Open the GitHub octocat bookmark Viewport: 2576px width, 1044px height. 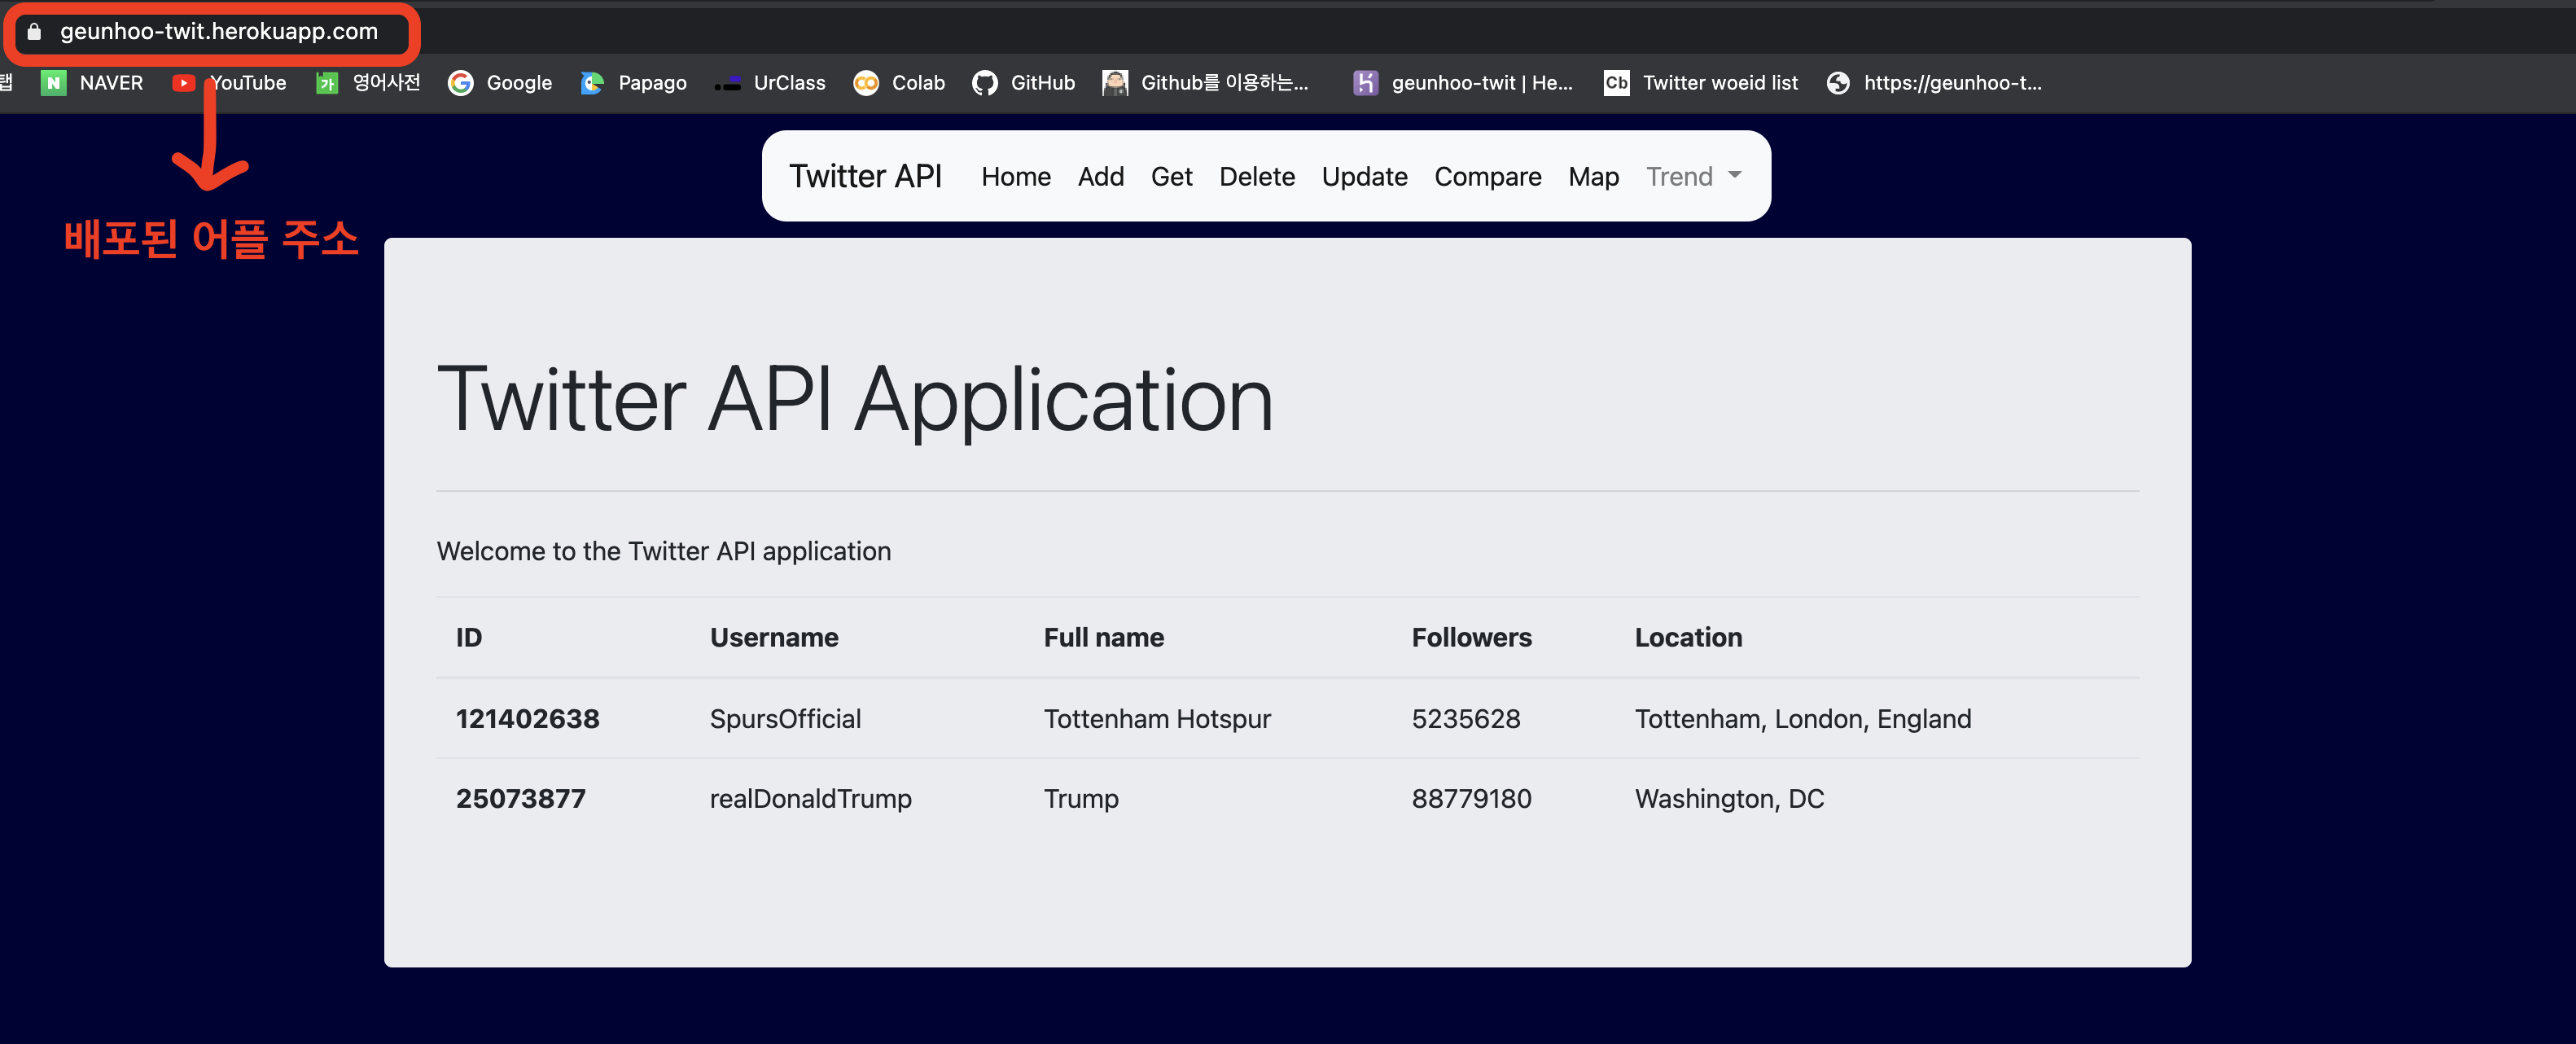(x=985, y=83)
